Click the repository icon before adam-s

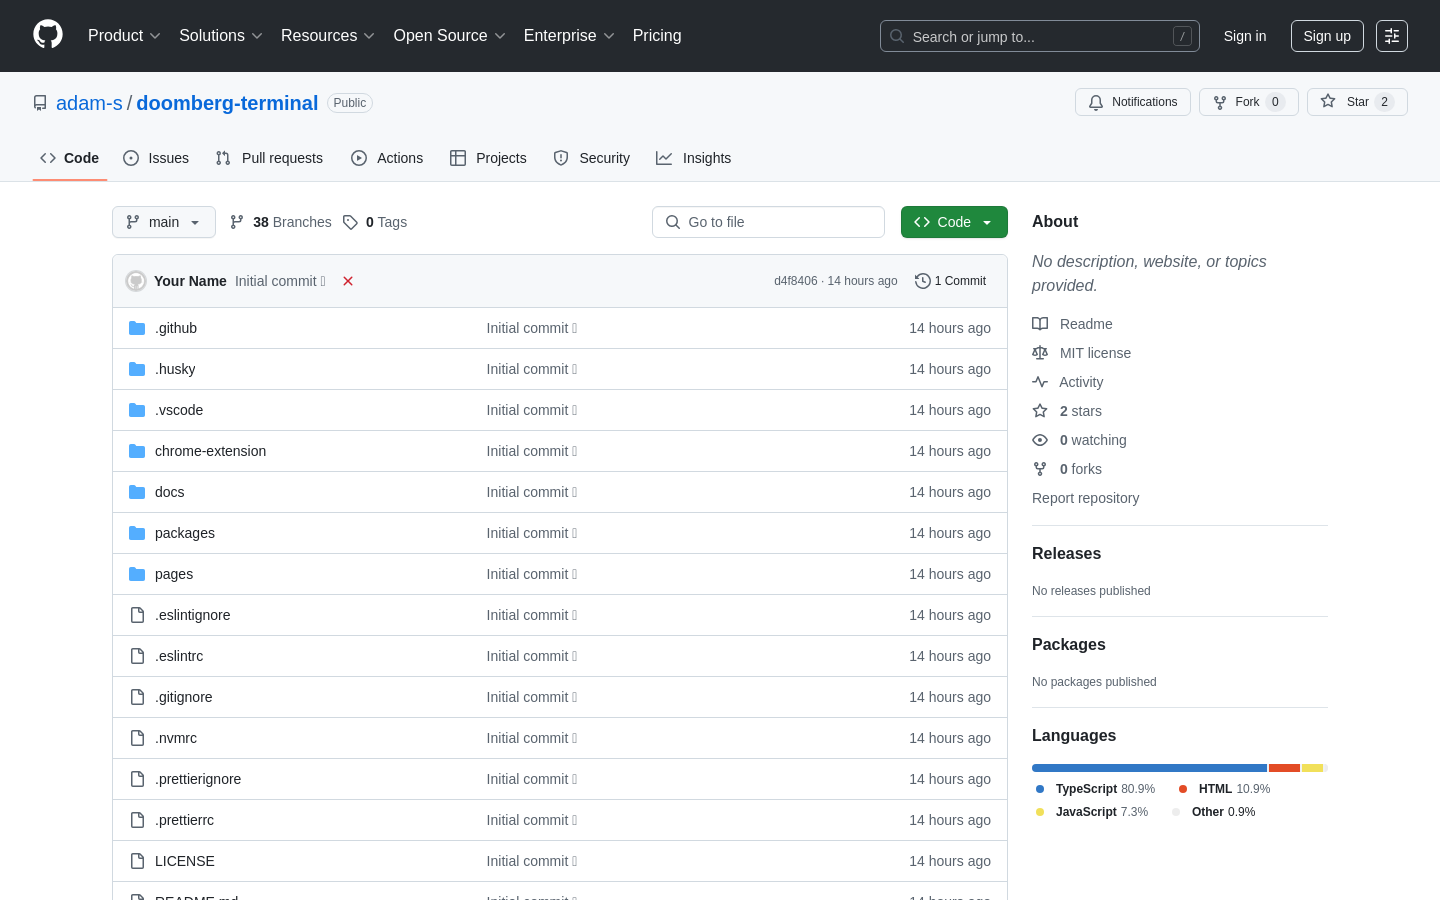[x=40, y=103]
